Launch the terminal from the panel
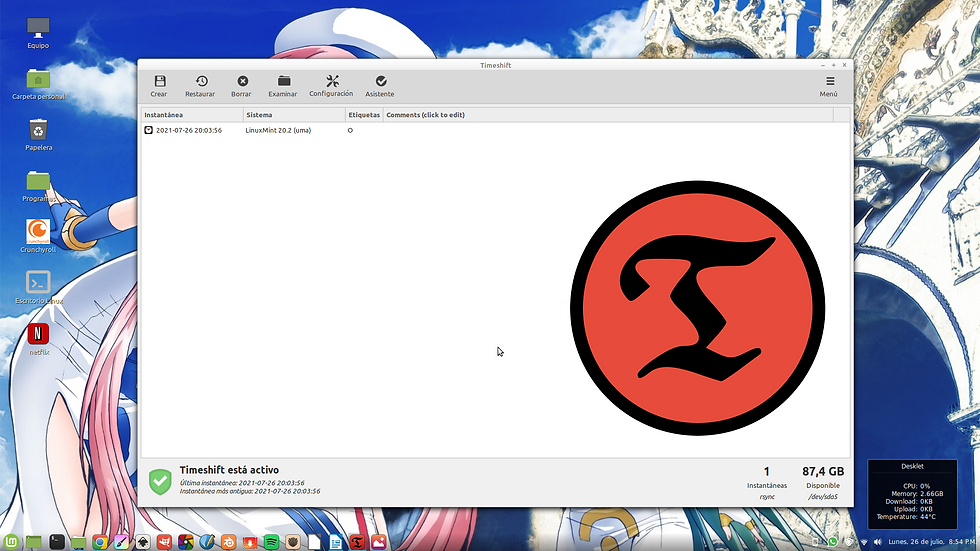Viewport: 980px width, 551px height. point(57,542)
